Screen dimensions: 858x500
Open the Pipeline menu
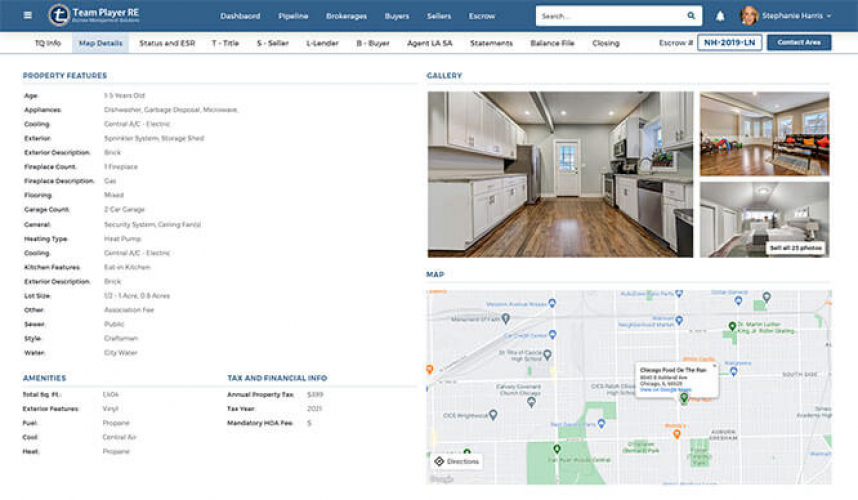point(293,16)
